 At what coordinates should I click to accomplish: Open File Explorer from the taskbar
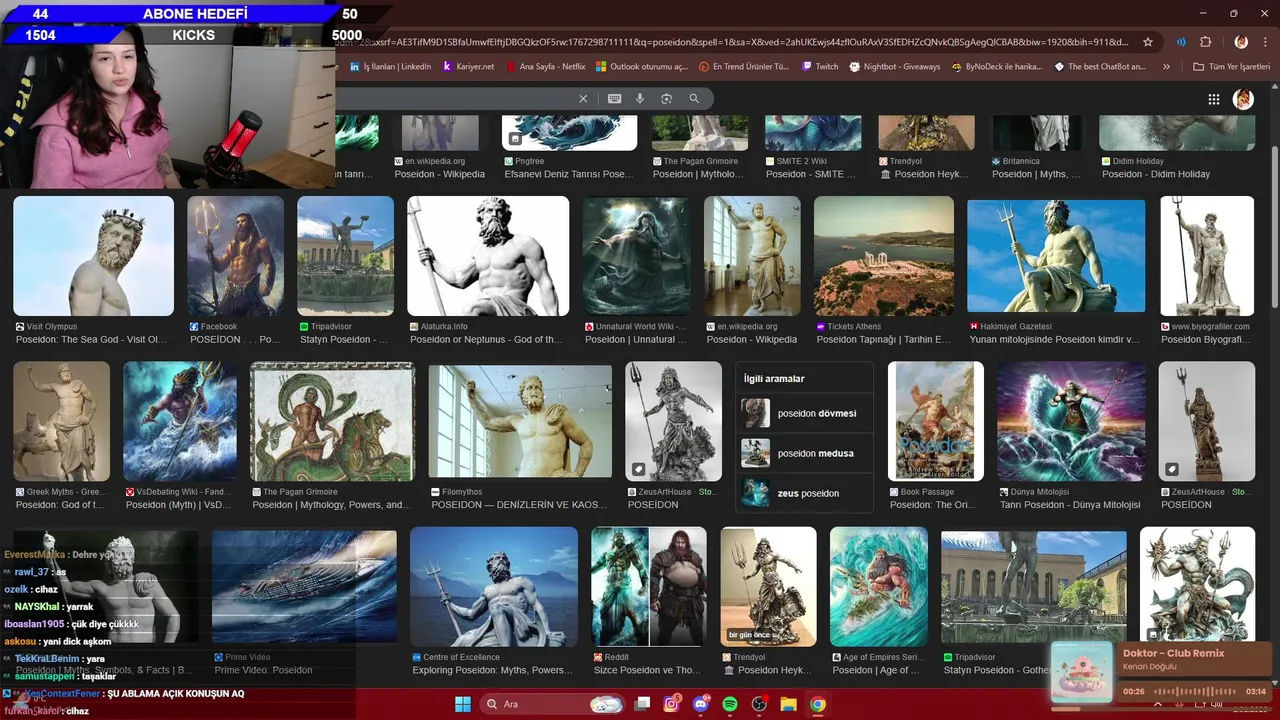coord(788,704)
